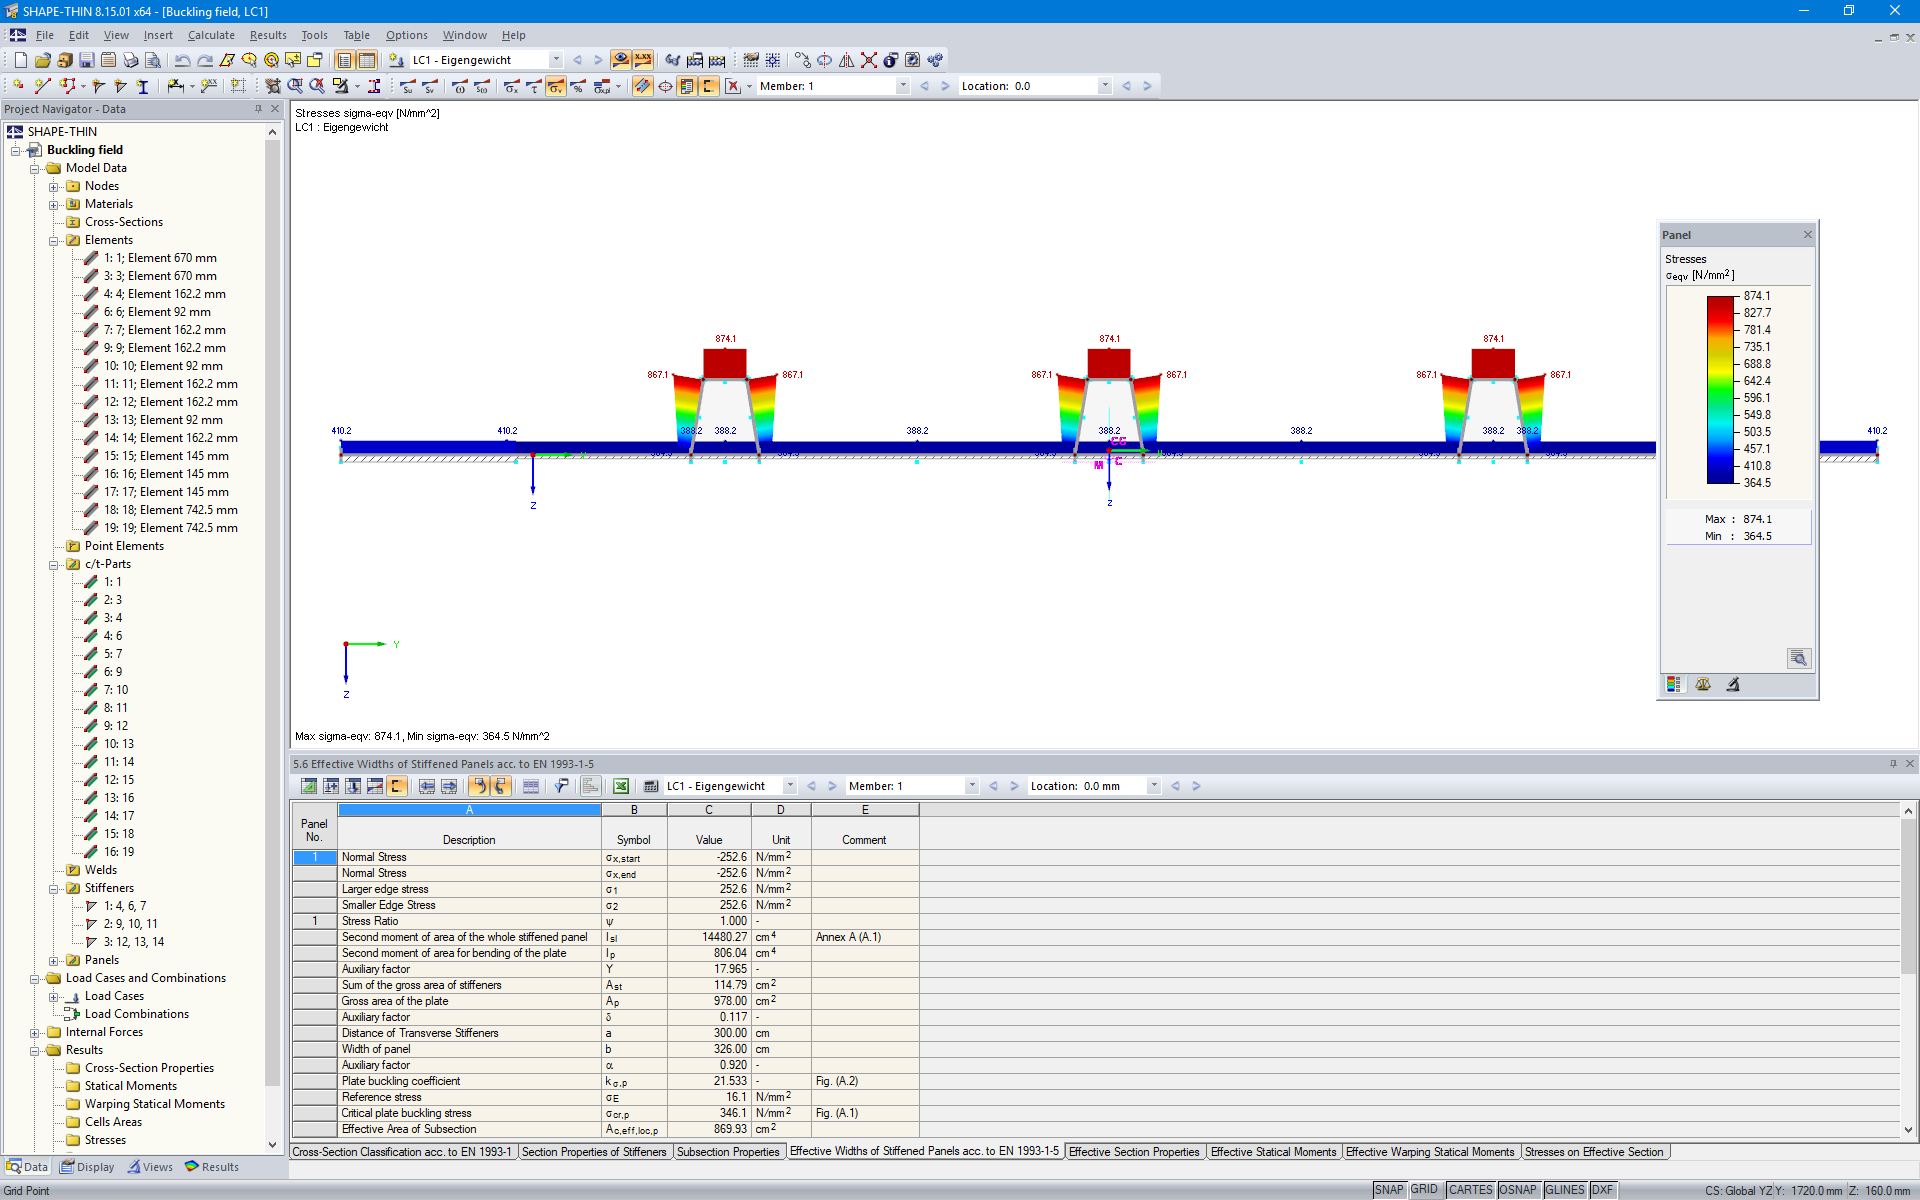Collapse the Elements tree node
Viewport: 1920px width, 1200px height.
[54, 240]
